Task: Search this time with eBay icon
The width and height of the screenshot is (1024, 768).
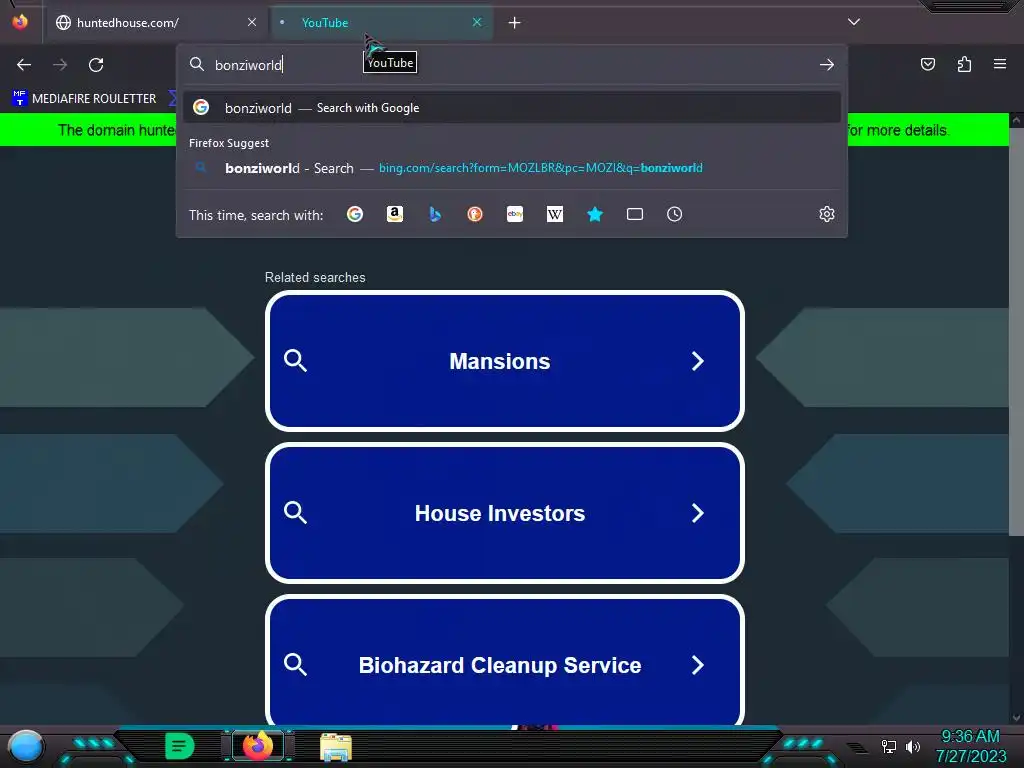Action: (515, 214)
